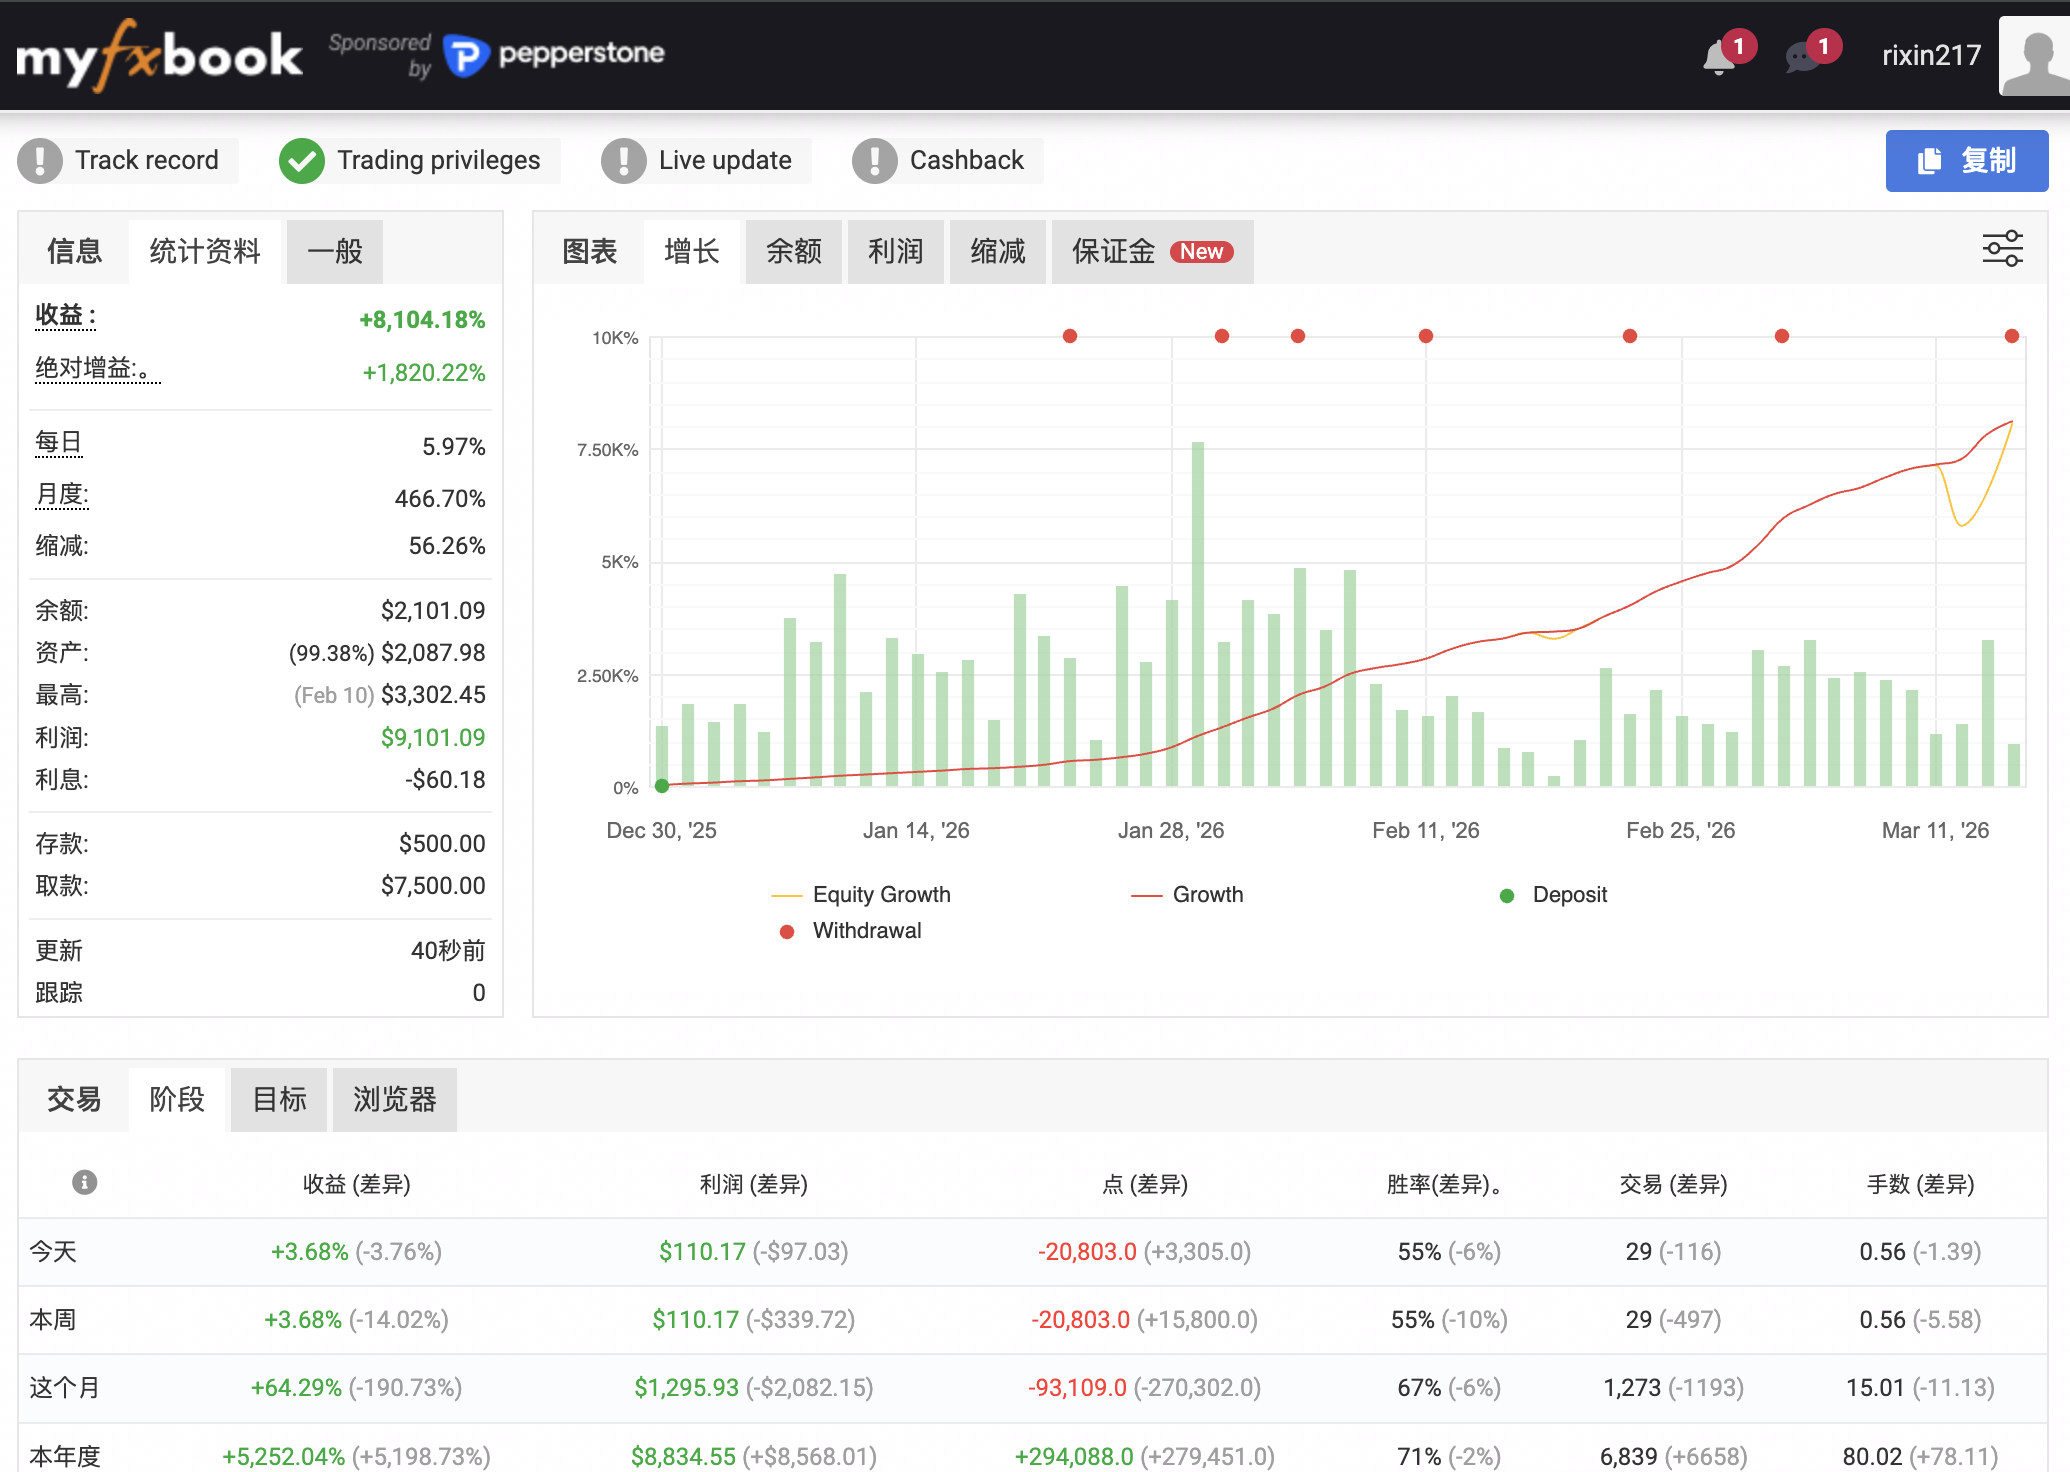This screenshot has height=1472, width=2070.
Task: Toggle Growth line in chart legend
Action: [x=1206, y=894]
